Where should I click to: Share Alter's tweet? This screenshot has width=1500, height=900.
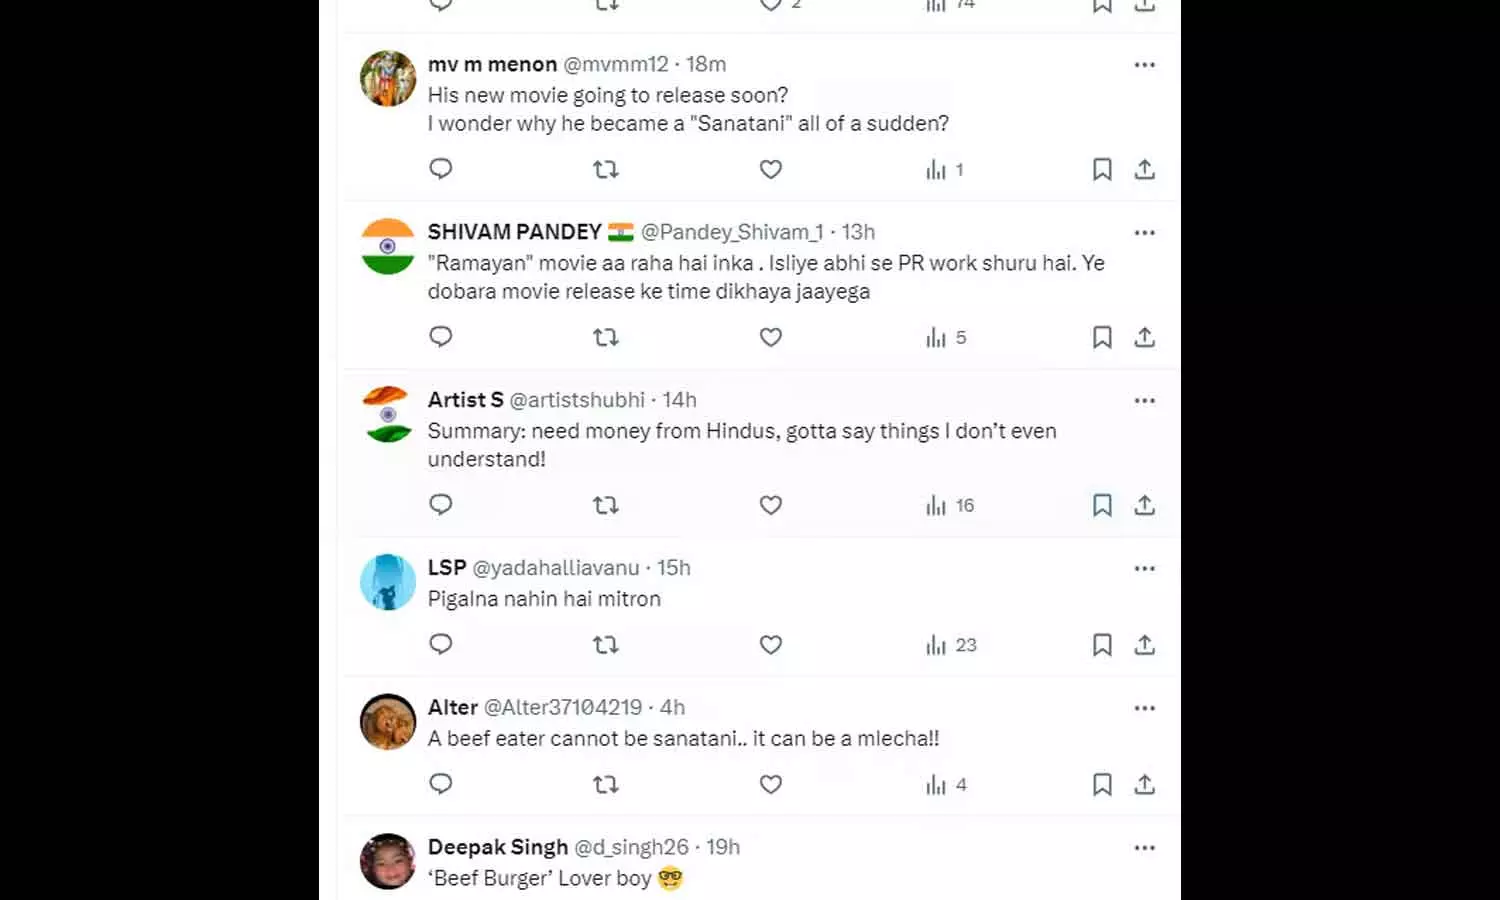(x=1145, y=785)
